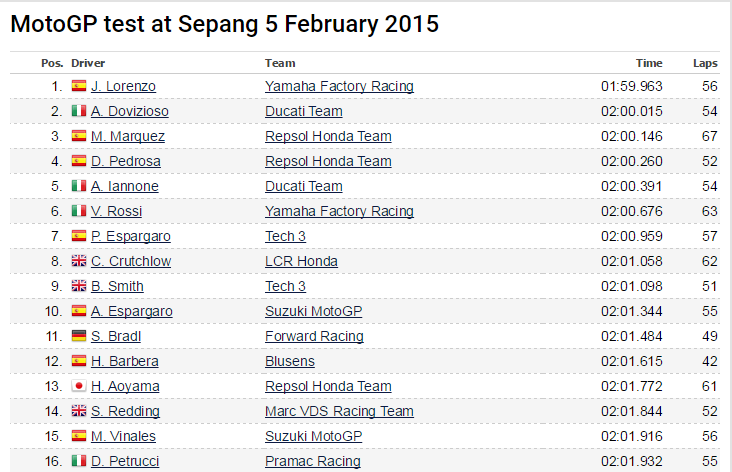Click the British flag beside C. Crutchlow
The image size is (732, 472).
[x=79, y=261]
